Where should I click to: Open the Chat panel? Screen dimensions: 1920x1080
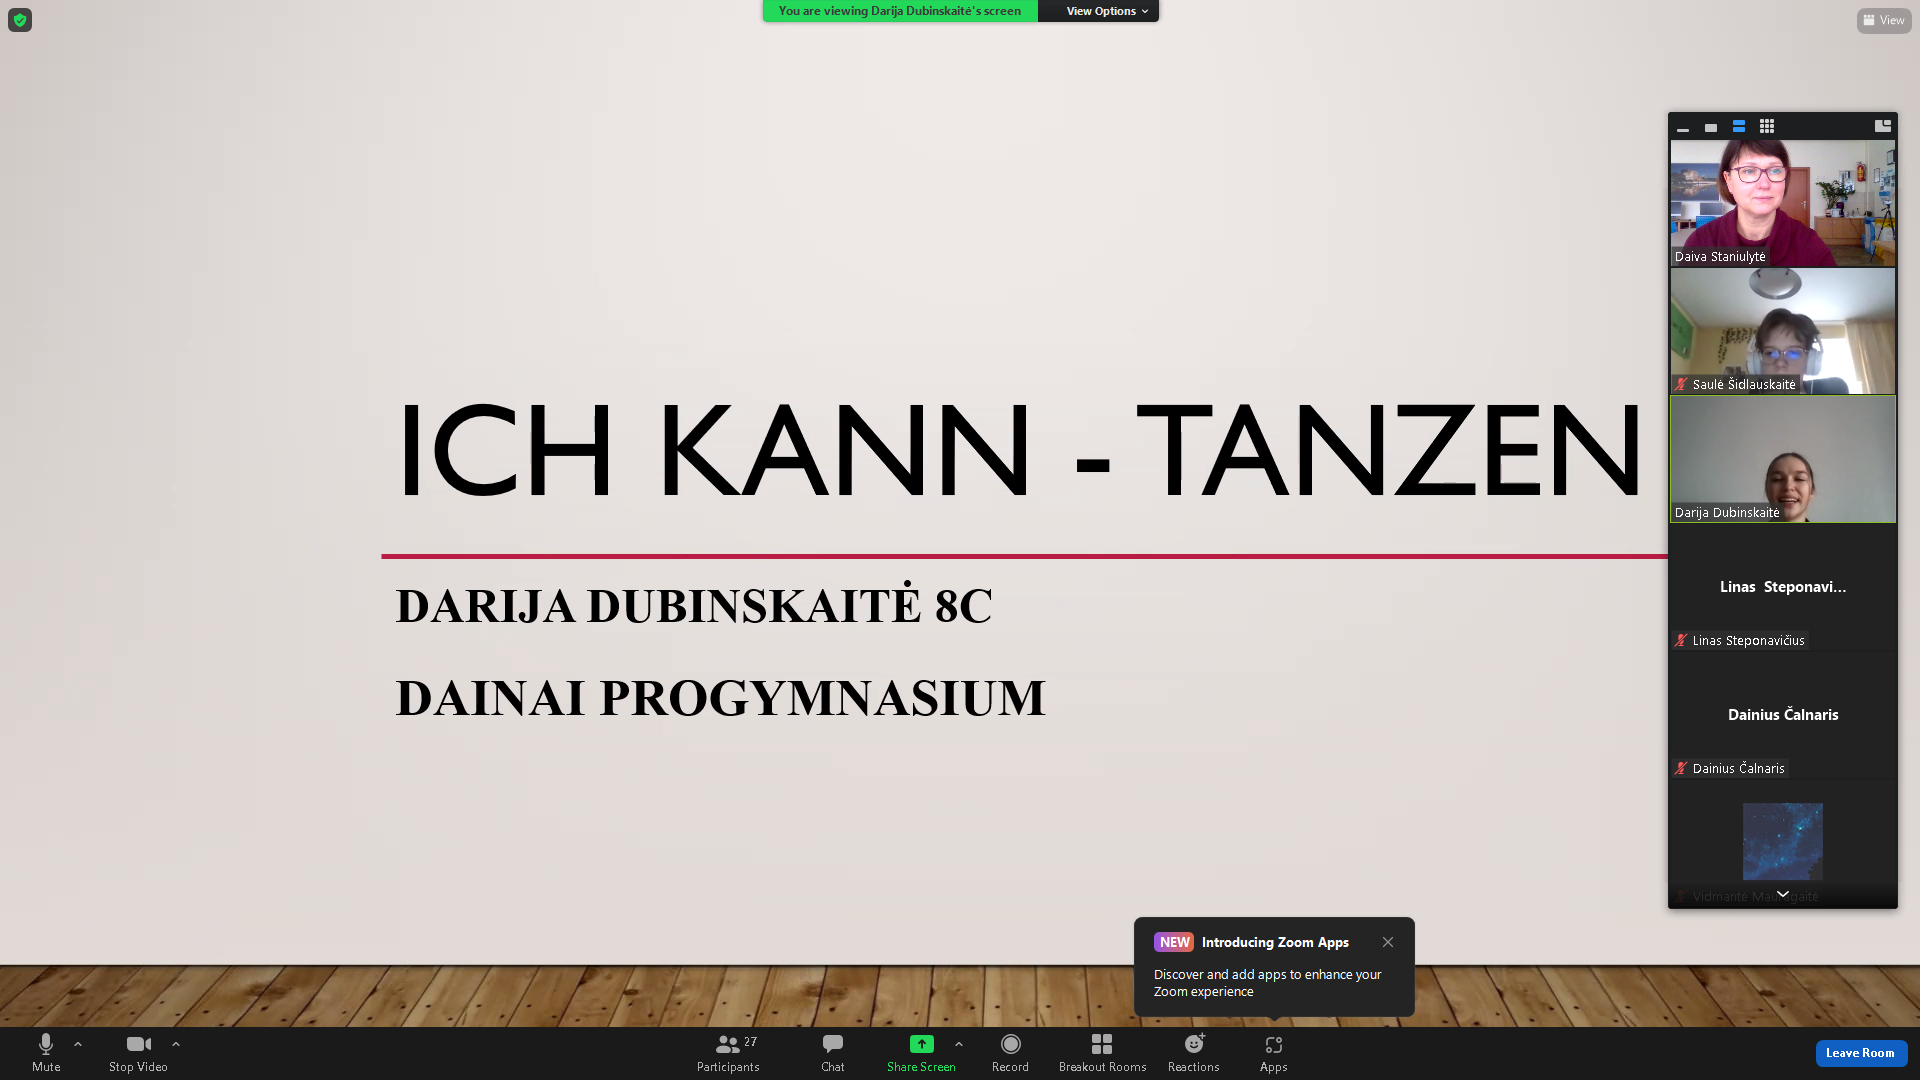832,1045
